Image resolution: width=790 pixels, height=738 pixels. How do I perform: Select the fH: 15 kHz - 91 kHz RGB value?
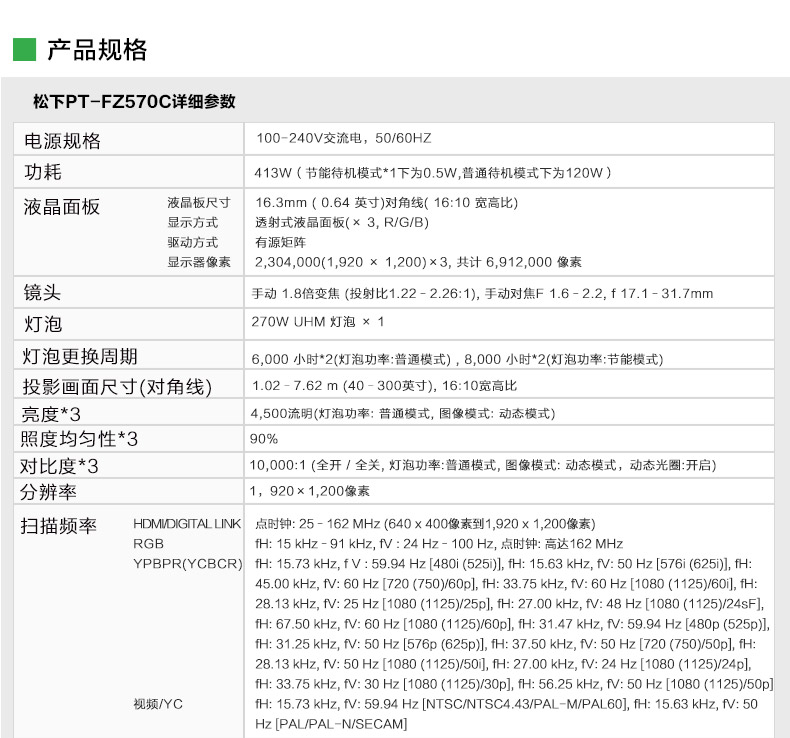point(439,544)
